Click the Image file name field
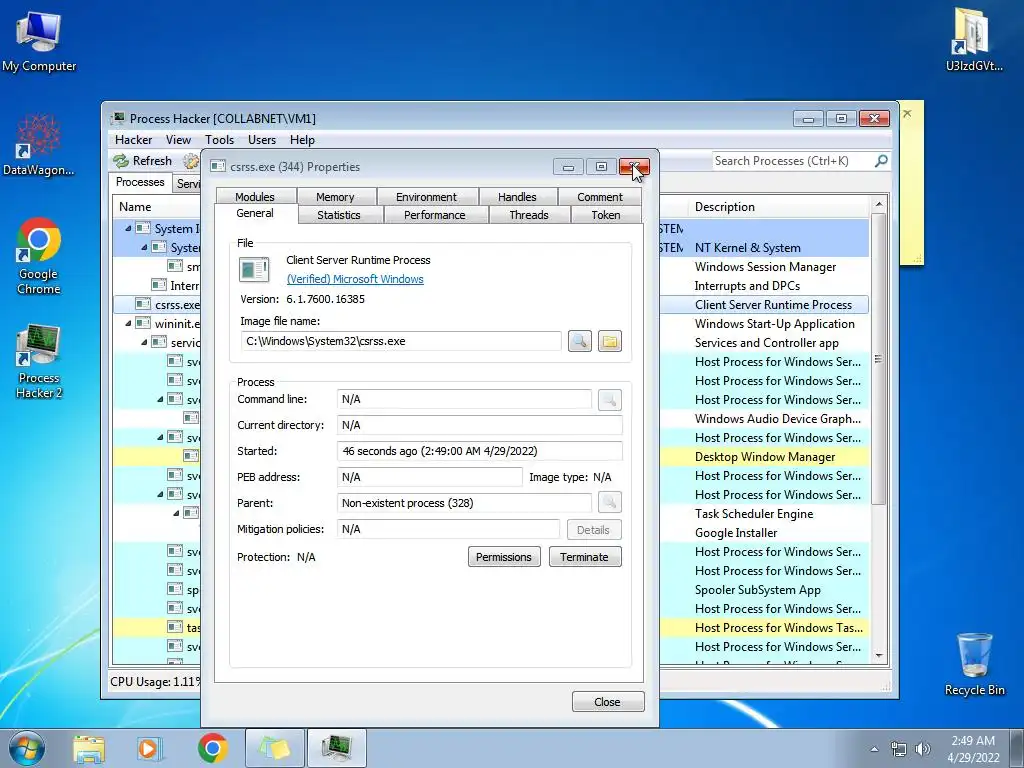Image resolution: width=1024 pixels, height=768 pixels. click(401, 341)
